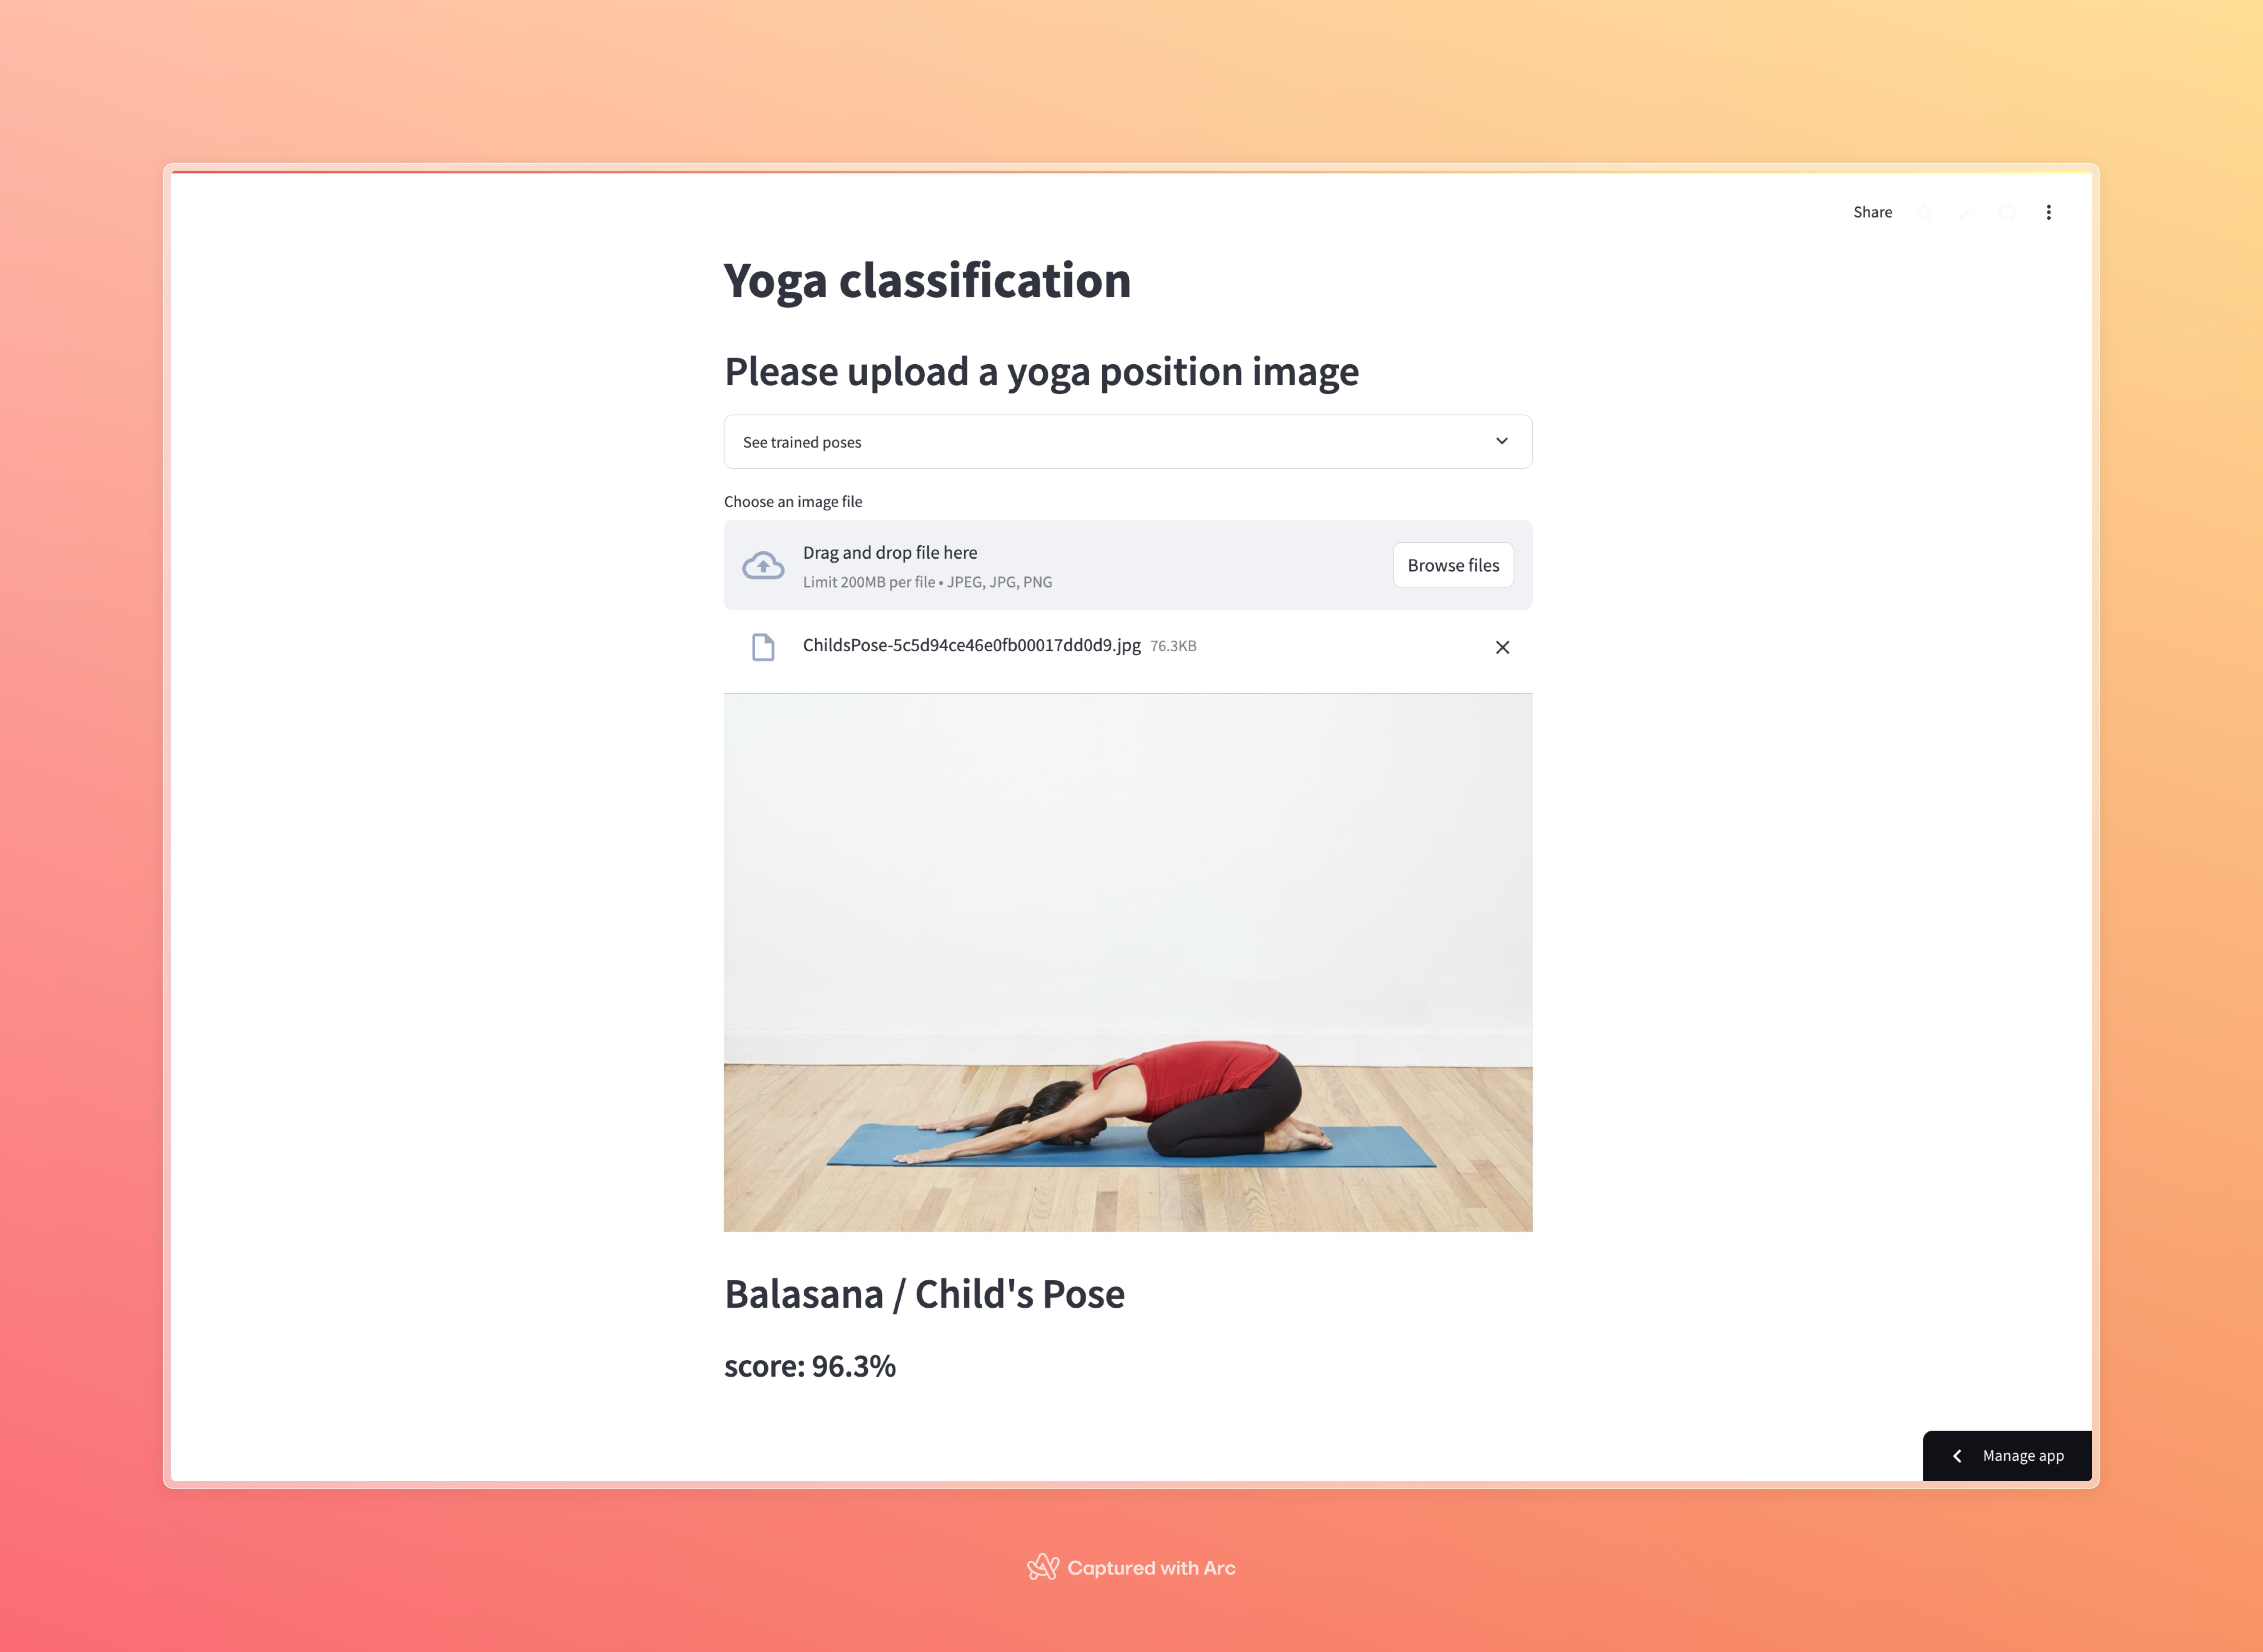
Task: Remove the uploaded ChildsPose file
Action: click(1502, 647)
